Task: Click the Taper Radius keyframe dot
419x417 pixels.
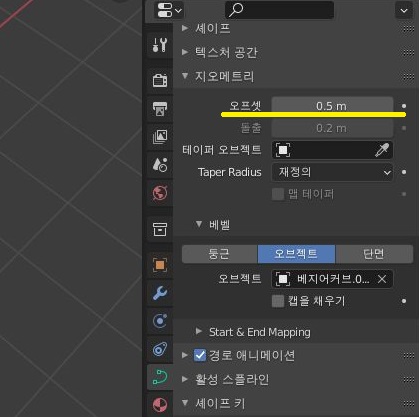Action: pyautogui.click(x=404, y=172)
